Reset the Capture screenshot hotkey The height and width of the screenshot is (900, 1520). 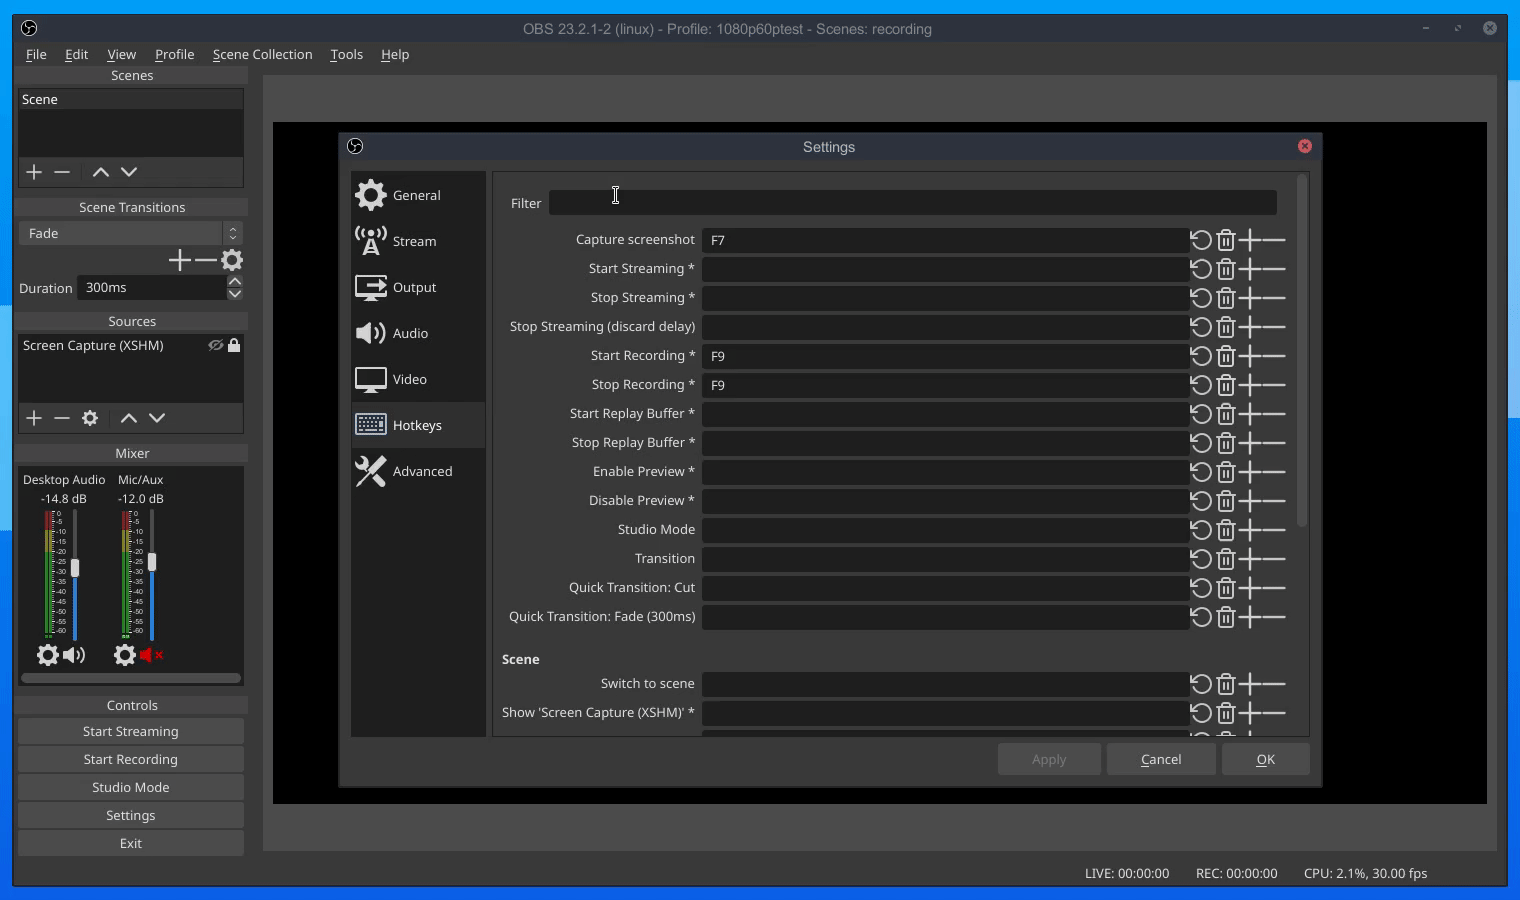pos(1201,240)
